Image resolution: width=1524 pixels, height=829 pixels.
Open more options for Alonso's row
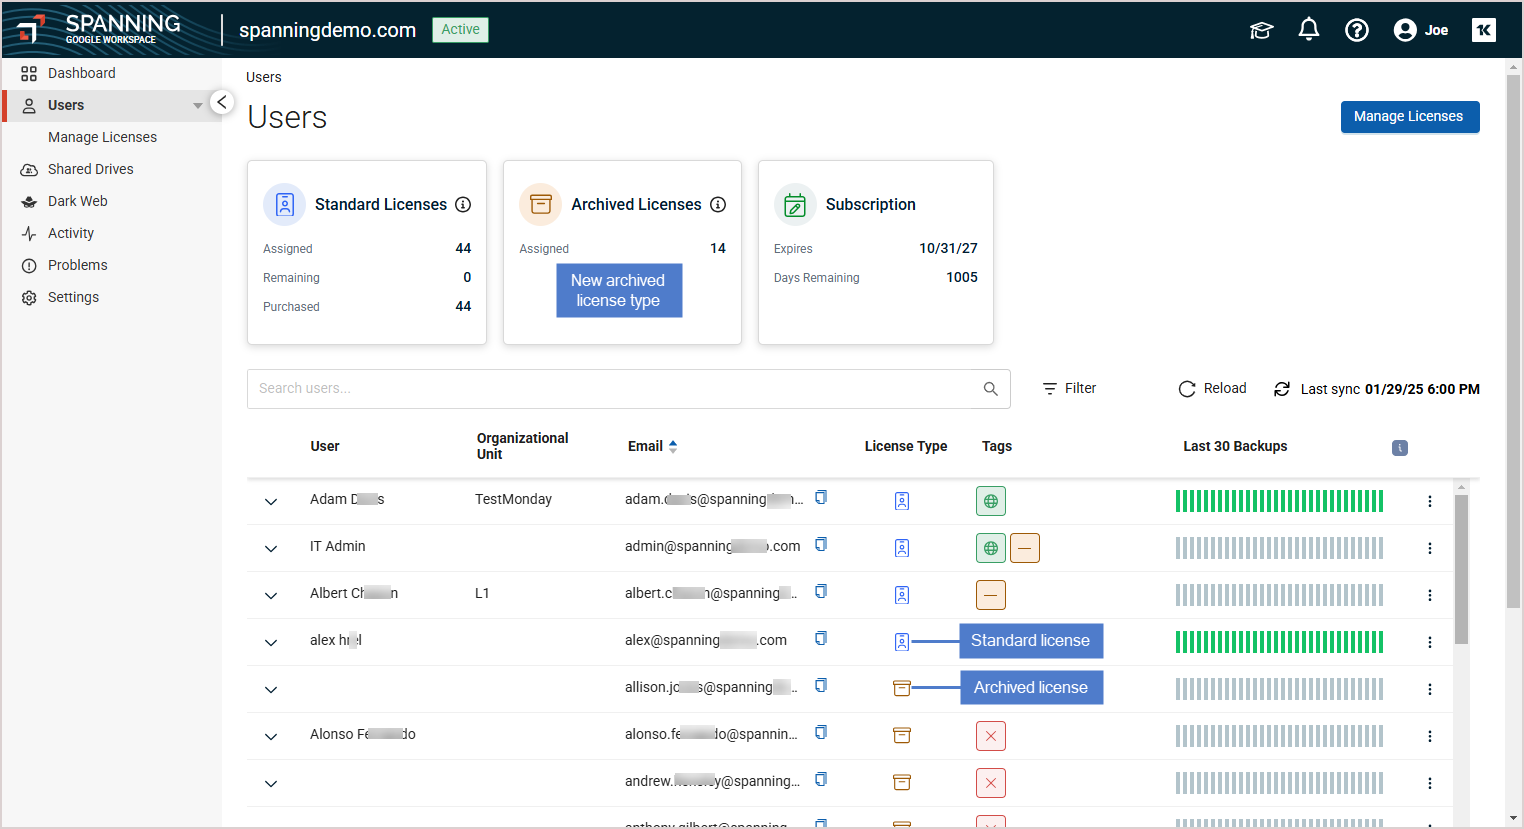point(1430,736)
